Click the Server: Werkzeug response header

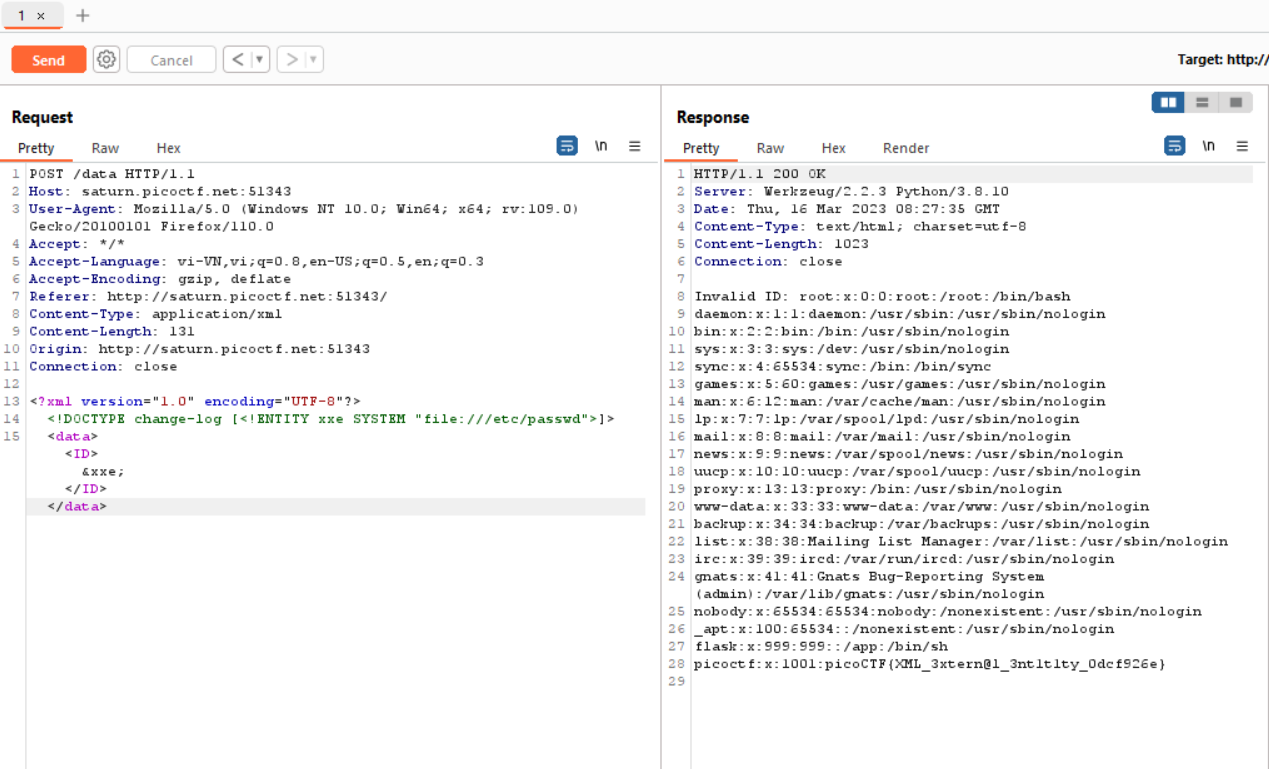pos(851,191)
